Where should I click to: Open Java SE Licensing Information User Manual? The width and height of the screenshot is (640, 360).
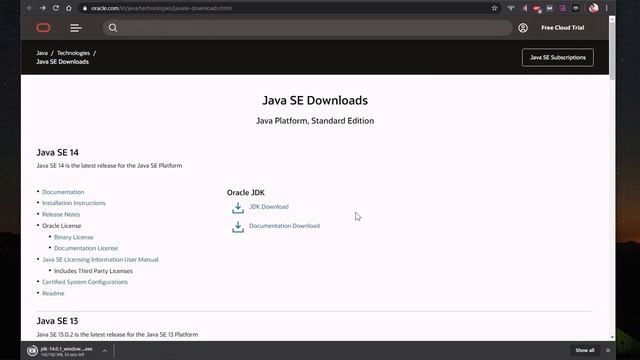pyautogui.click(x=100, y=260)
